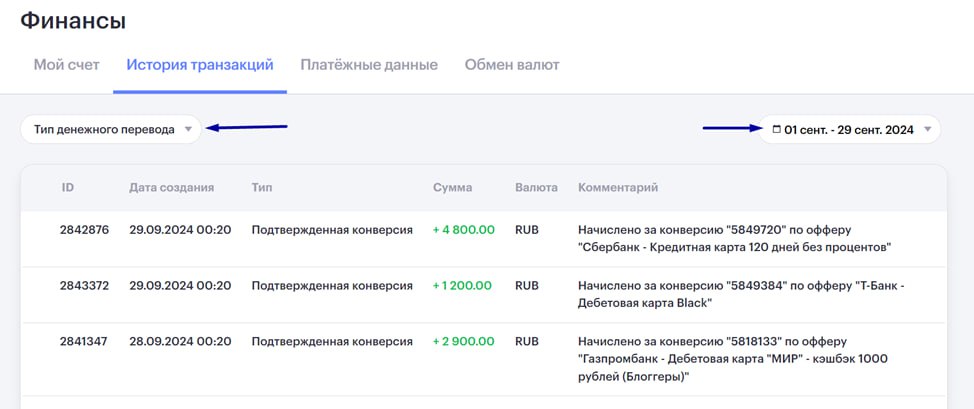Screen dimensions: 974x409
Task: Select transaction row with ID 2843372
Action: (x=484, y=295)
